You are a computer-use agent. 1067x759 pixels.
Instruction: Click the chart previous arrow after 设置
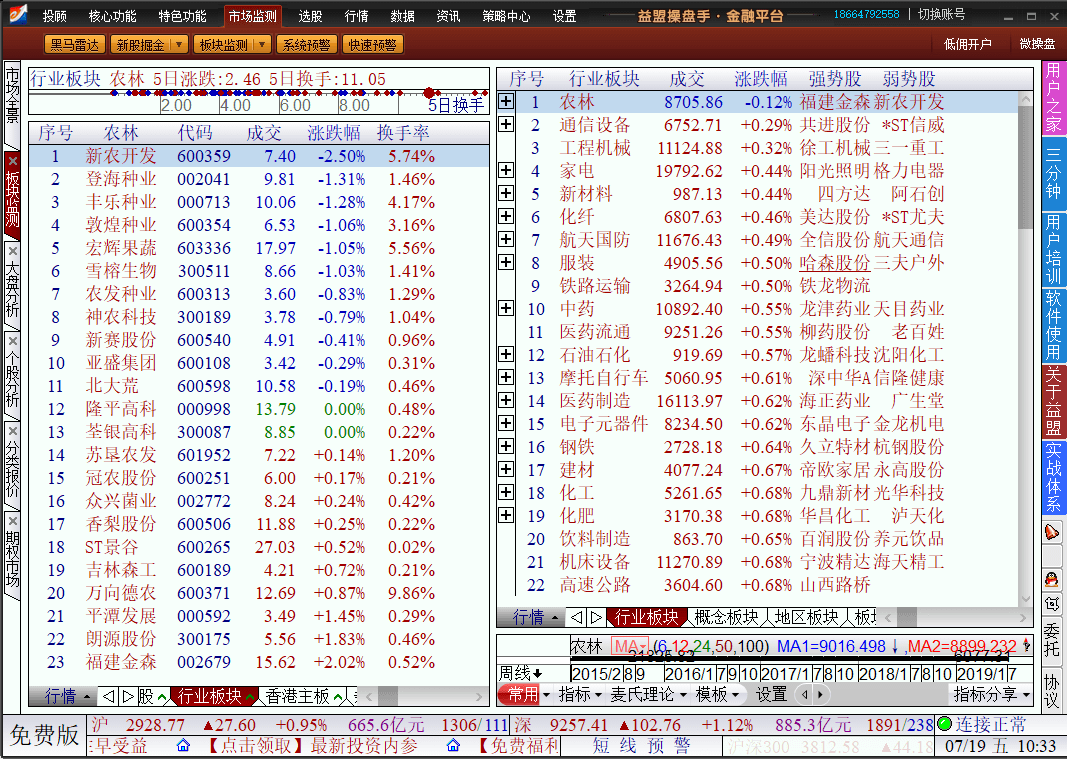click(x=805, y=694)
